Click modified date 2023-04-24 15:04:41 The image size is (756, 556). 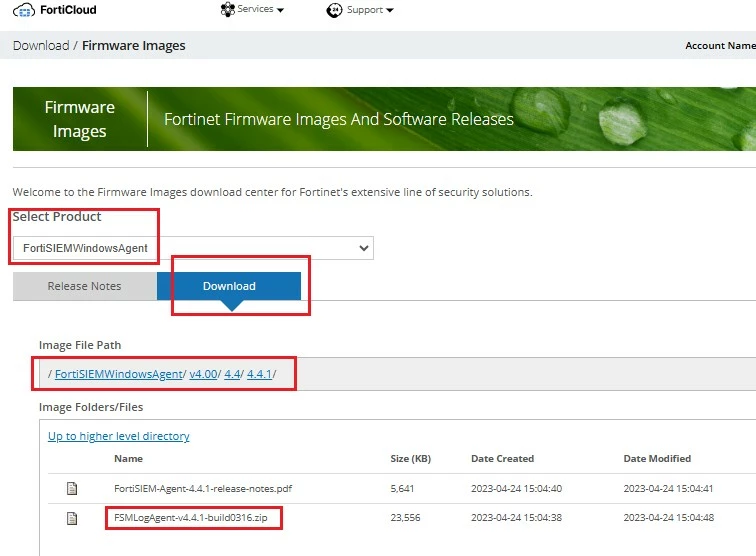coord(668,488)
